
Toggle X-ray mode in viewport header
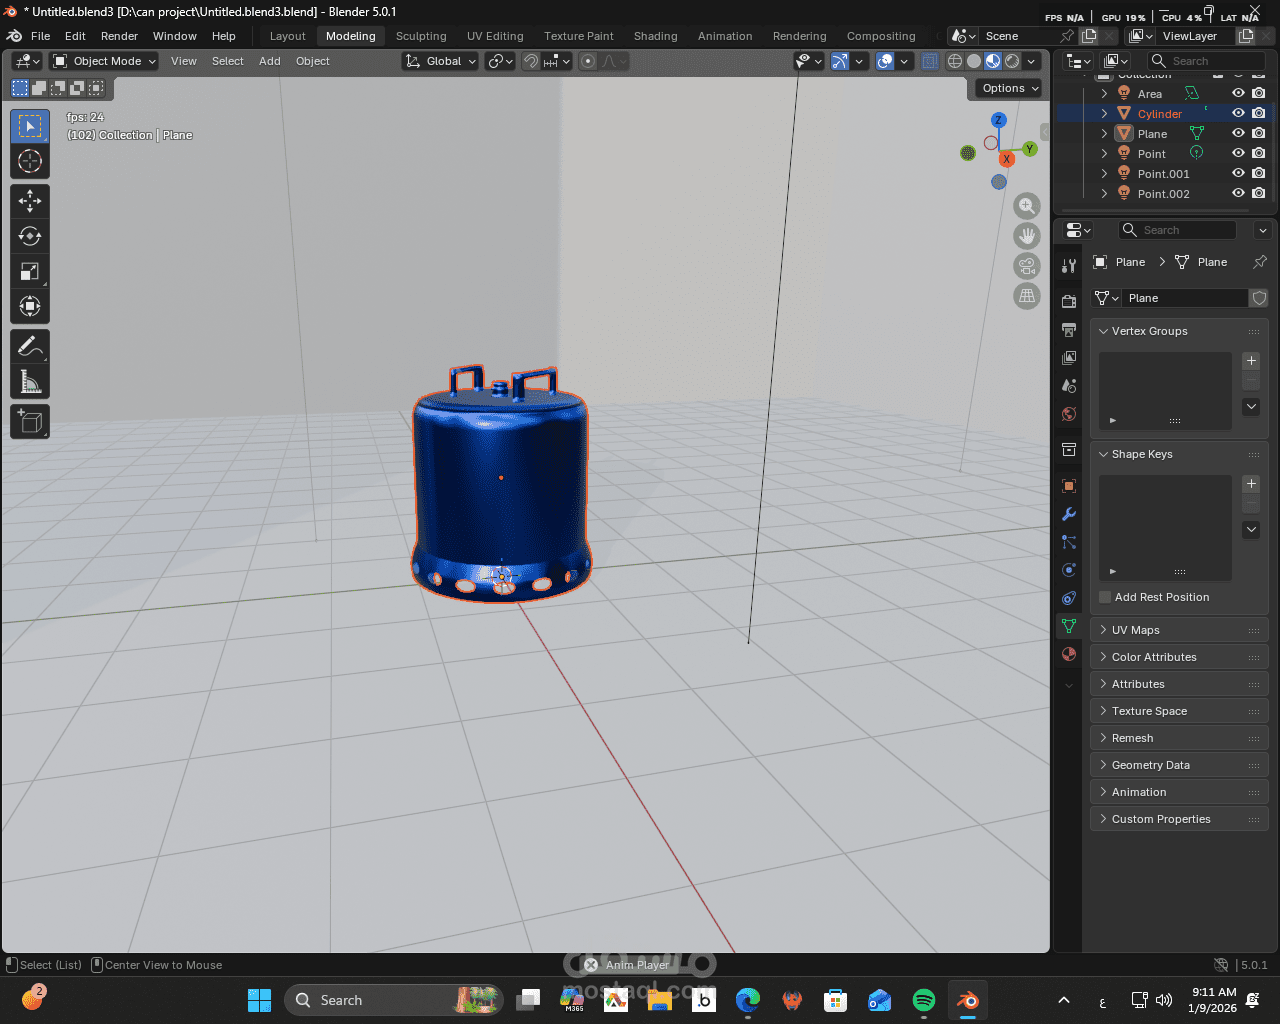(x=930, y=61)
